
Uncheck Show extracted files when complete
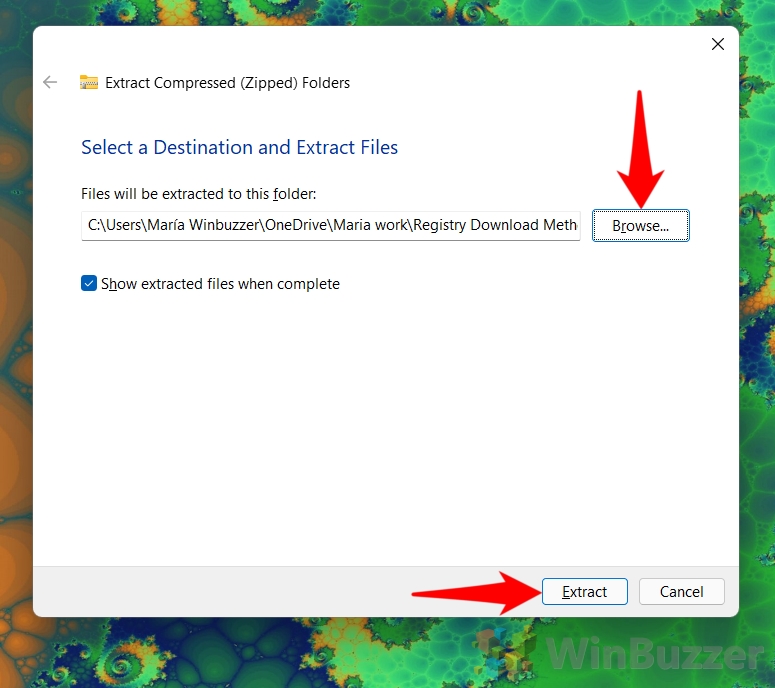pos(89,284)
